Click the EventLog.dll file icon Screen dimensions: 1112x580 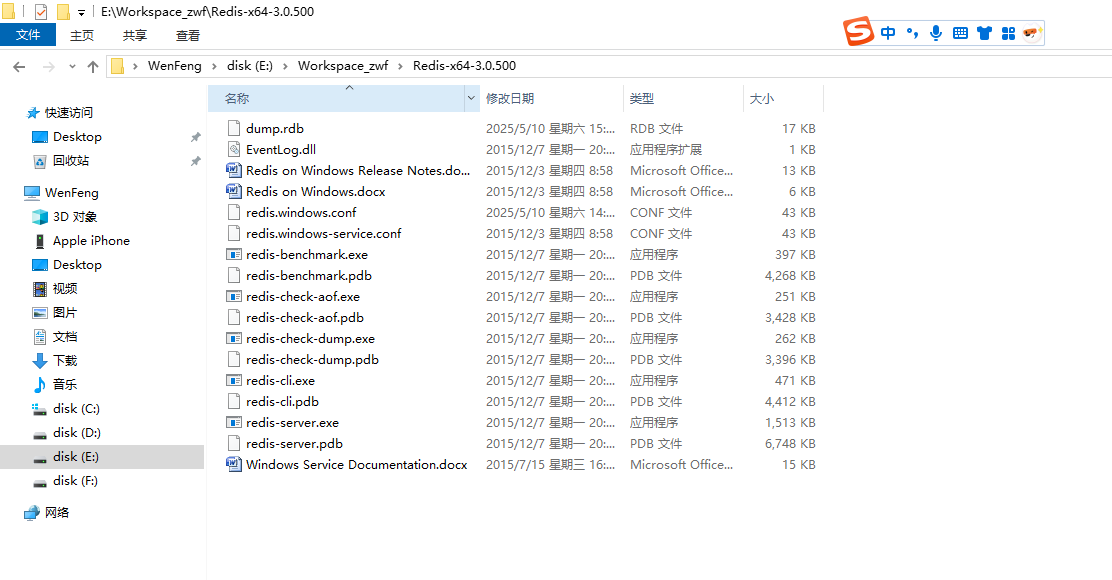(x=233, y=150)
